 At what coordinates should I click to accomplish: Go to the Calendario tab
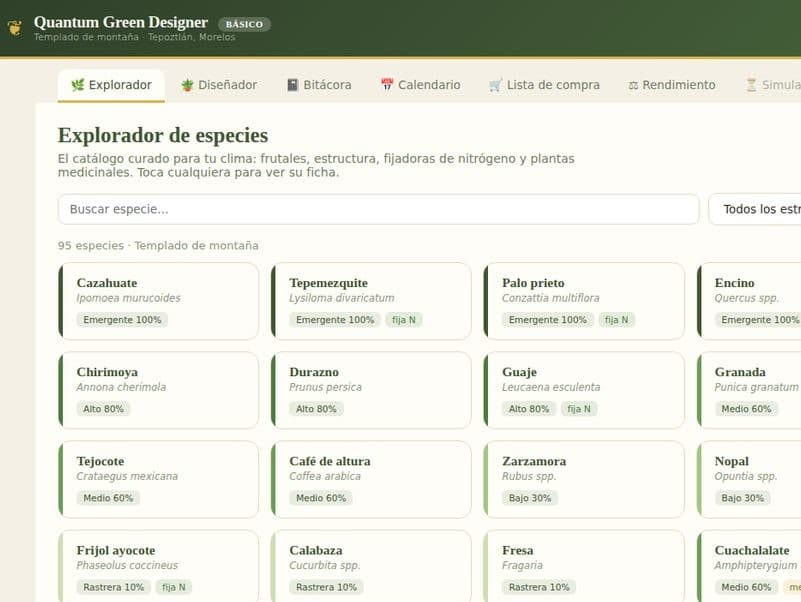[421, 85]
